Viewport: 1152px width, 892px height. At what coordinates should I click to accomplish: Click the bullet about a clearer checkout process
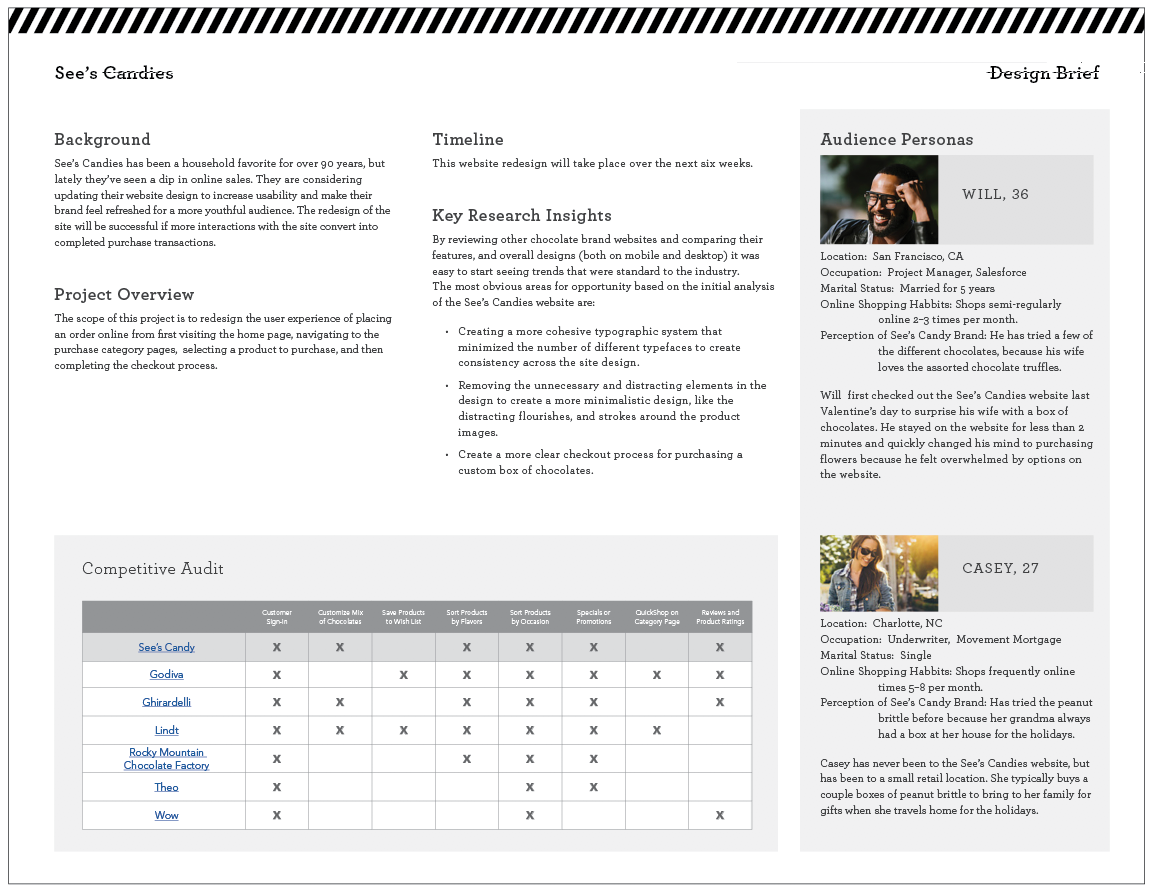[x=600, y=462]
